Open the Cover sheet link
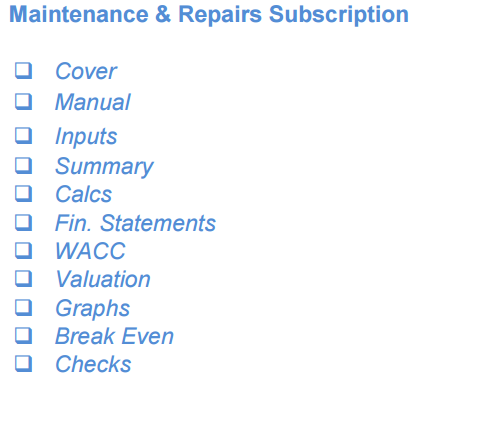 coord(86,71)
